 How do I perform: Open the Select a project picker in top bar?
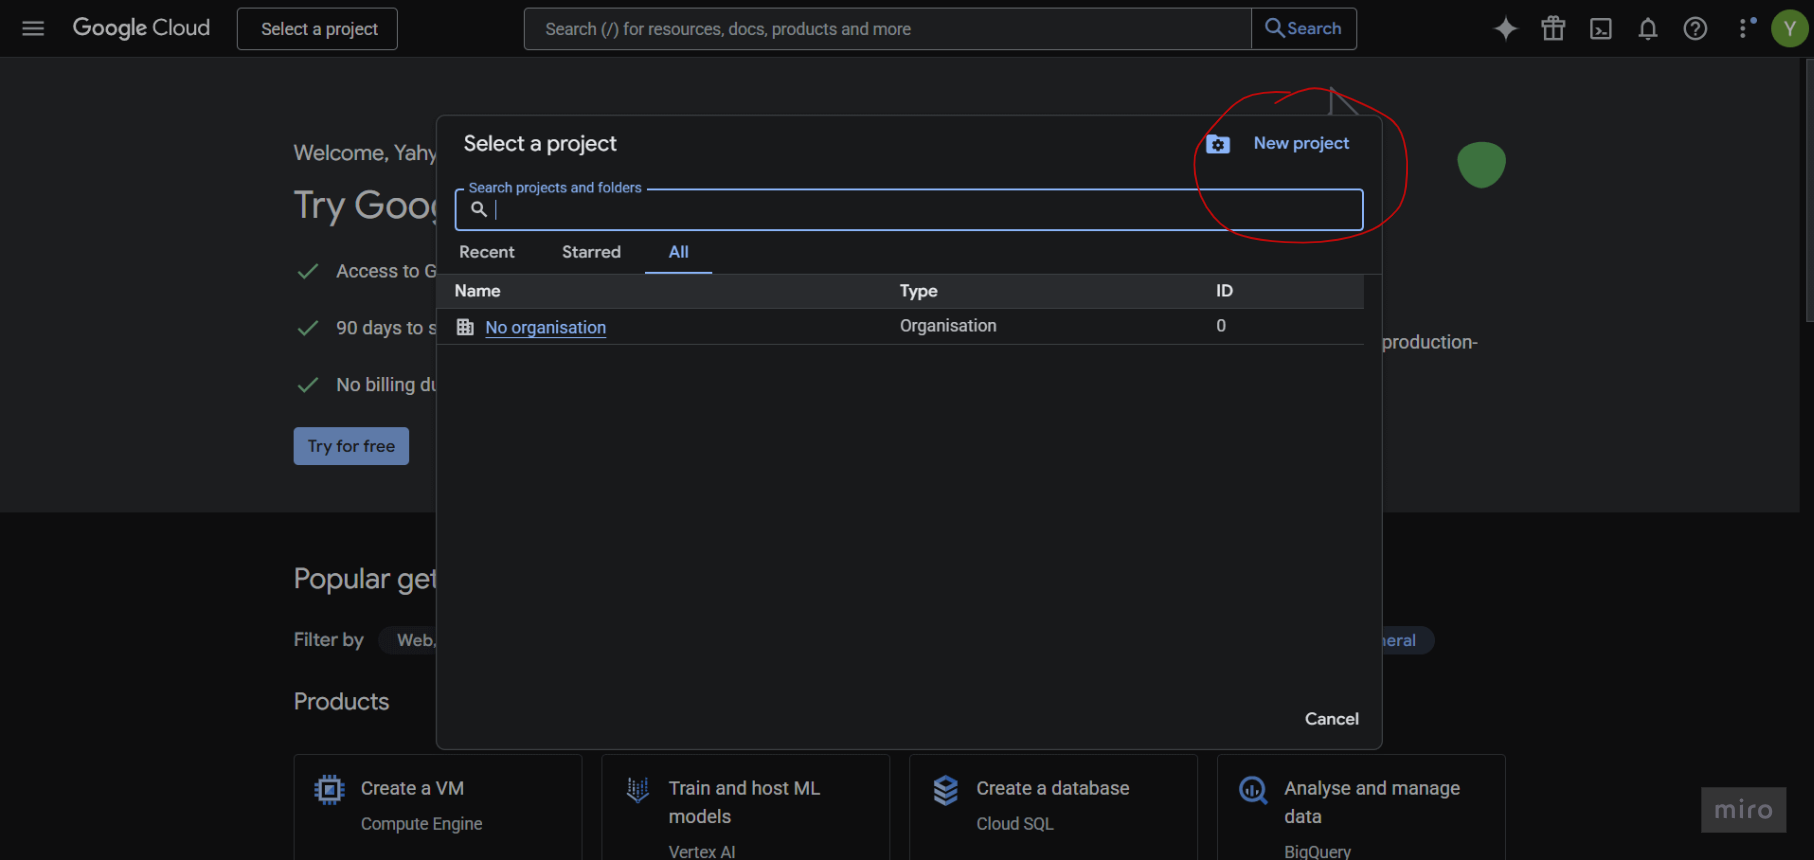(x=317, y=29)
